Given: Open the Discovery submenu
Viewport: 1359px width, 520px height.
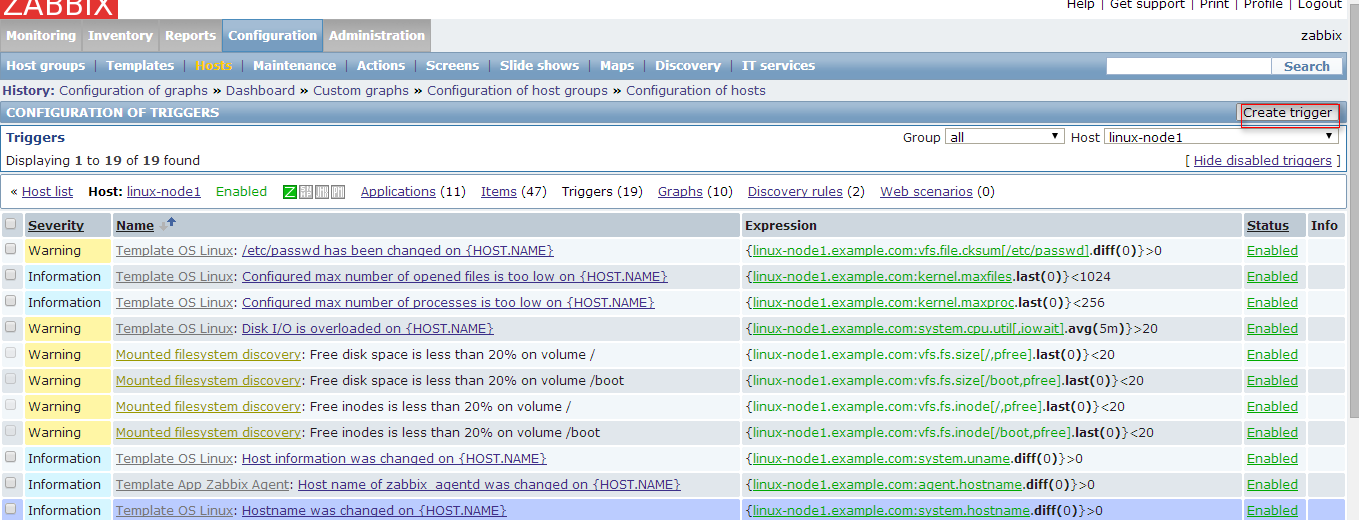Looking at the screenshot, I should pos(688,66).
